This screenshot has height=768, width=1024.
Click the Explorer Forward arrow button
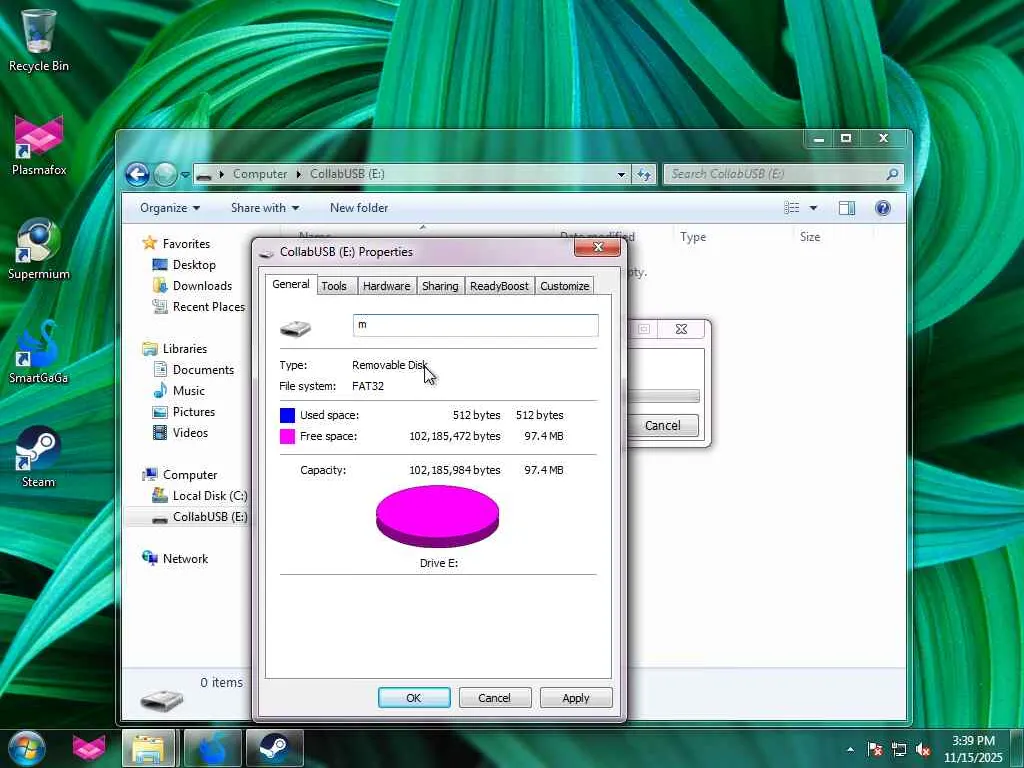coord(165,174)
